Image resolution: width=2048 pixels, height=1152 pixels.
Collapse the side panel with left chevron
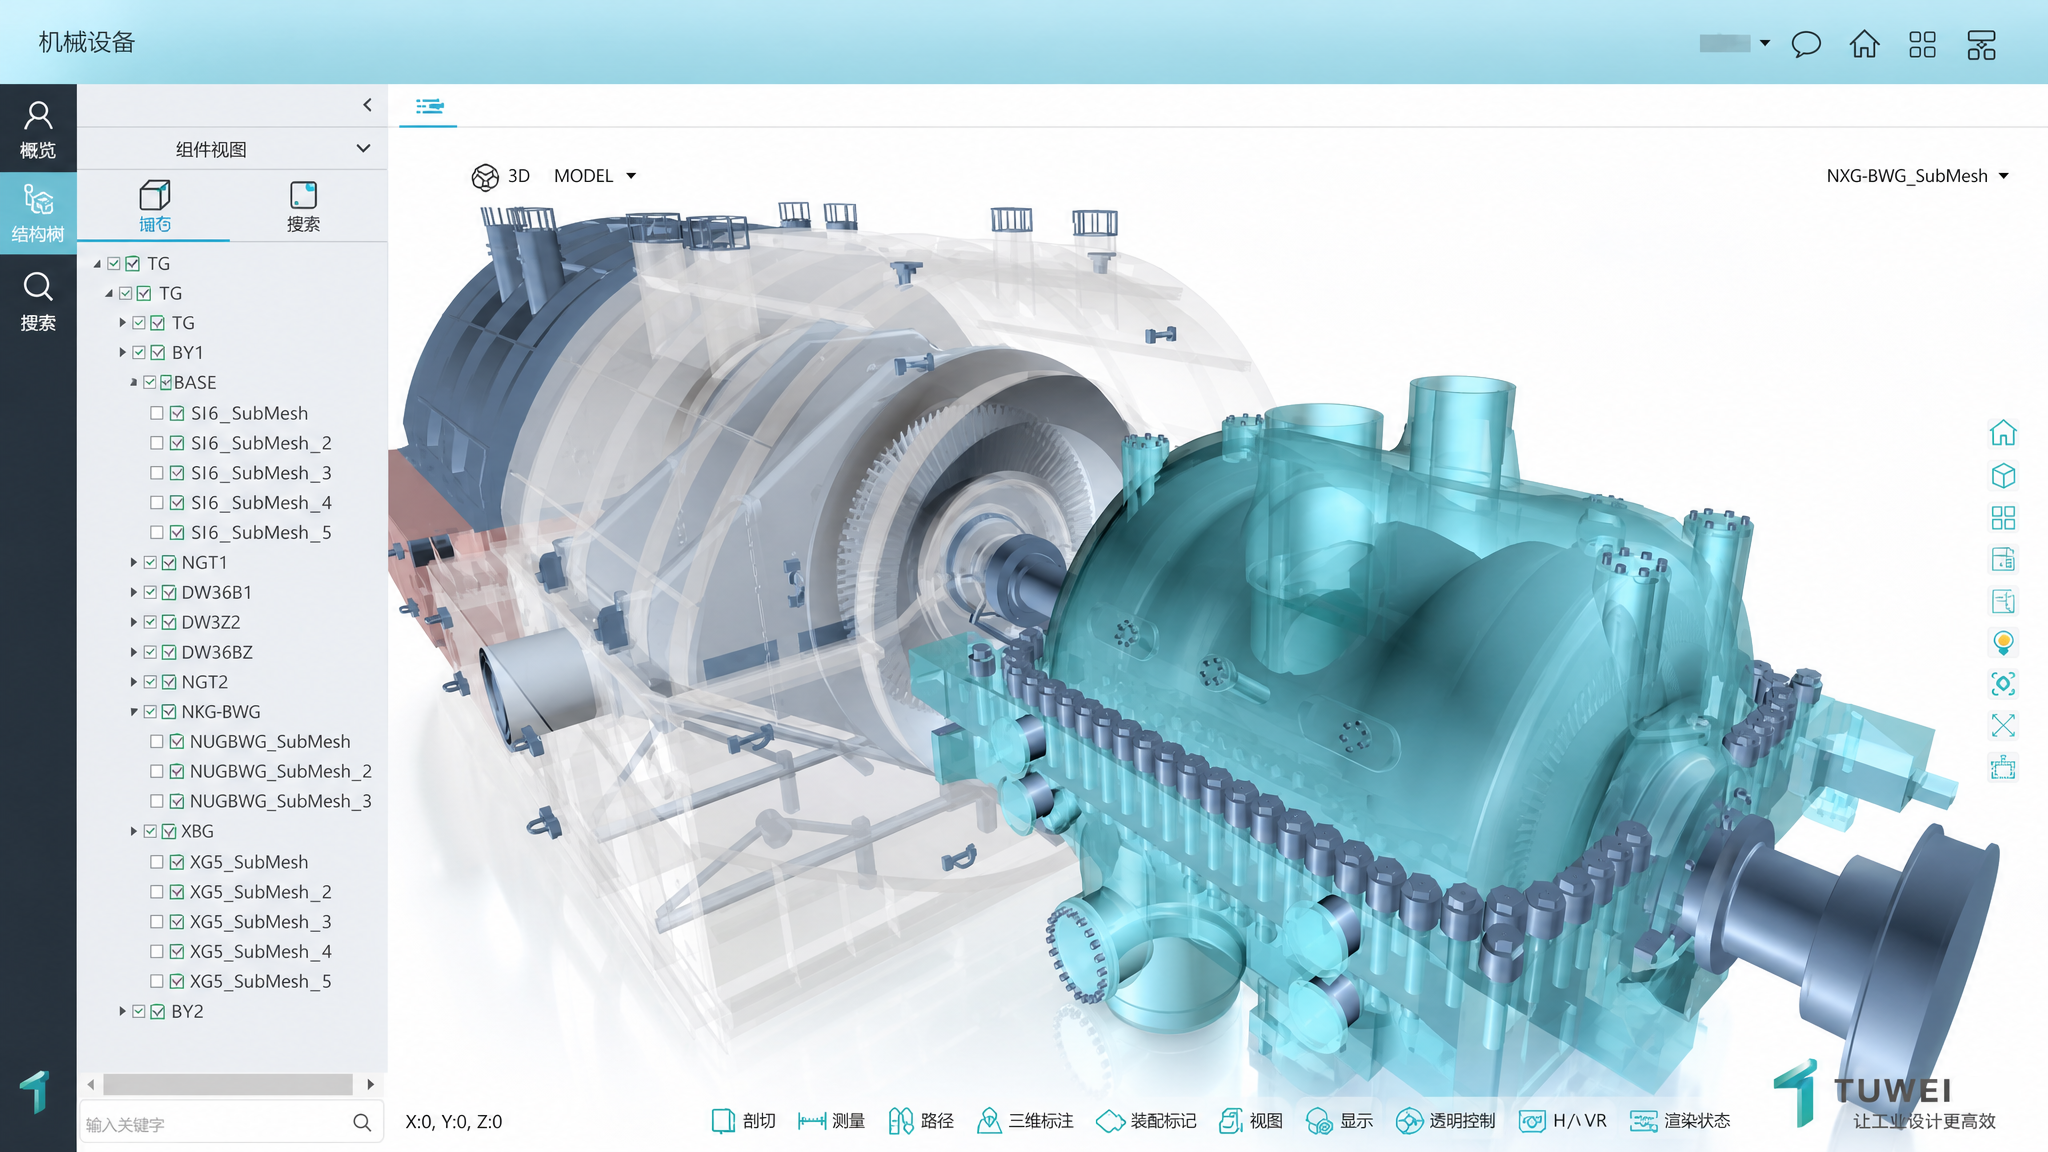click(x=367, y=105)
